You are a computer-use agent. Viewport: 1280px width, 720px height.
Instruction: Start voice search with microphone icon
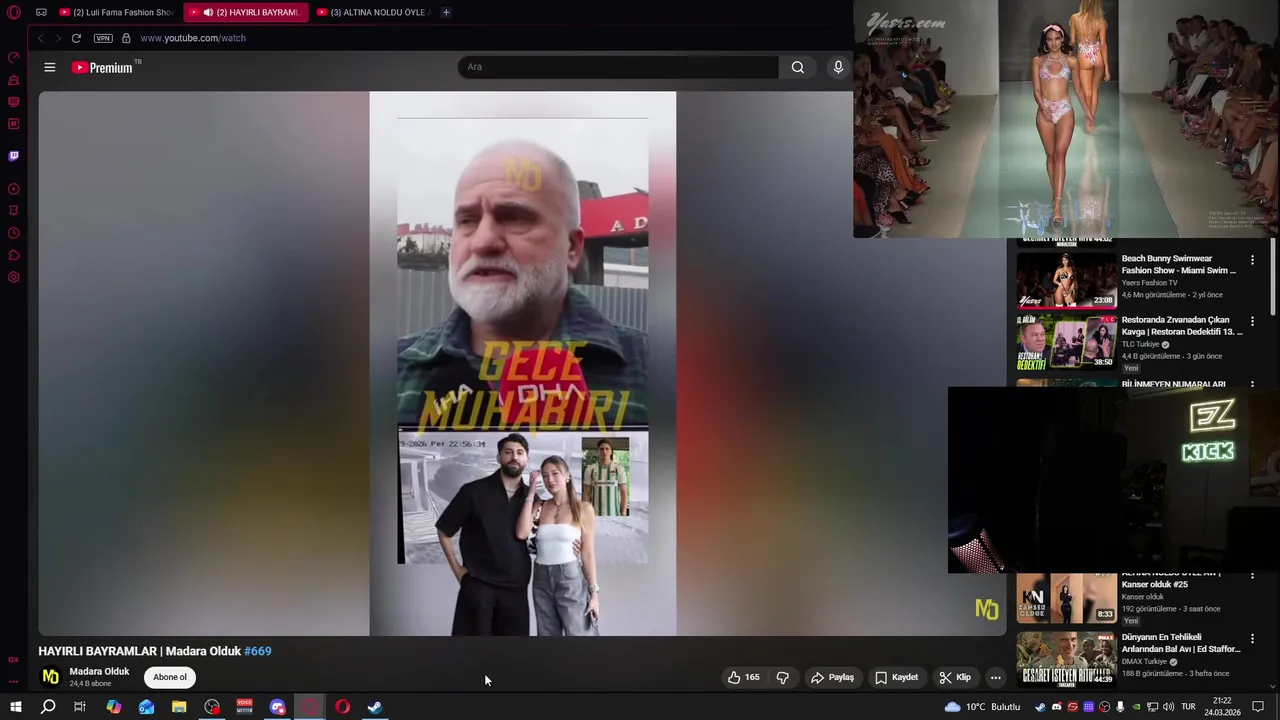[838, 67]
